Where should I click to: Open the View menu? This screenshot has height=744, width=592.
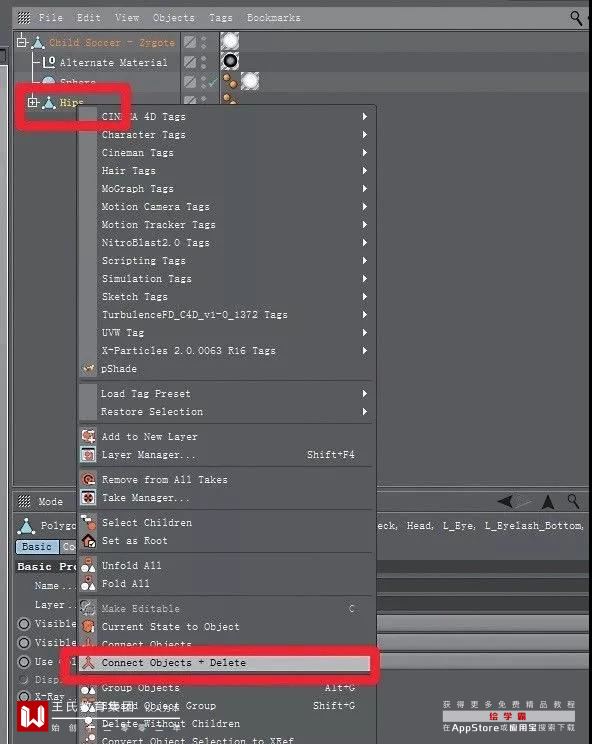[x=127, y=18]
